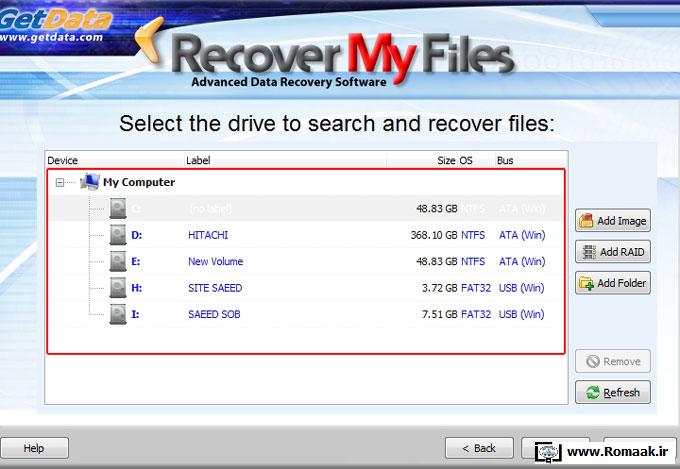Select drive letter D:

tap(137, 235)
